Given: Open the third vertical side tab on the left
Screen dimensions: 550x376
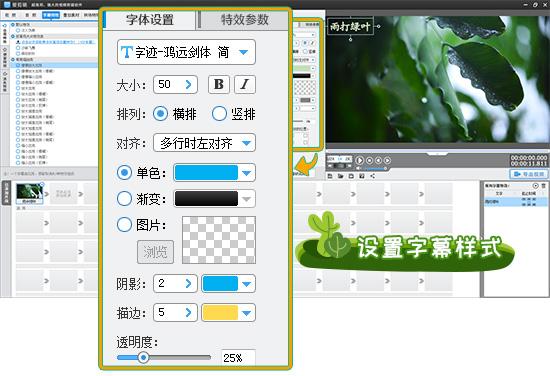Looking at the screenshot, I should (x=5, y=81).
